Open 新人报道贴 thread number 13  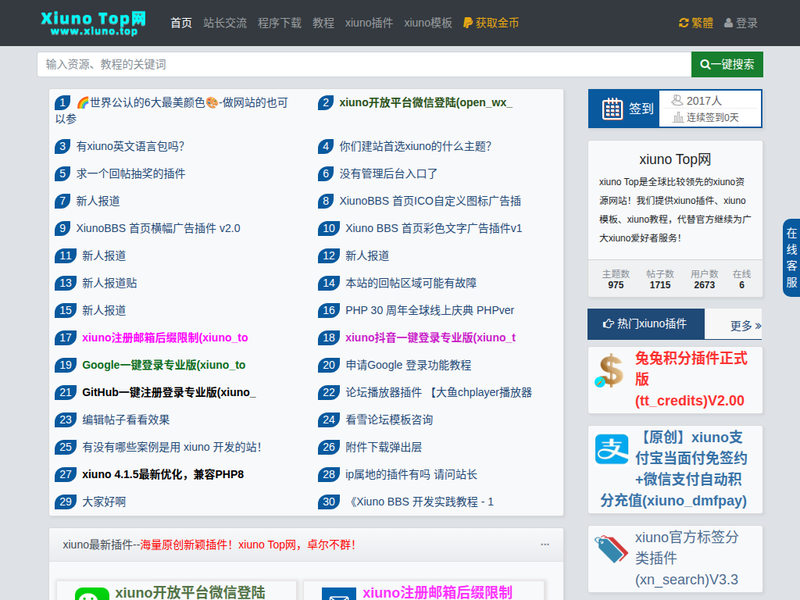[x=110, y=283]
